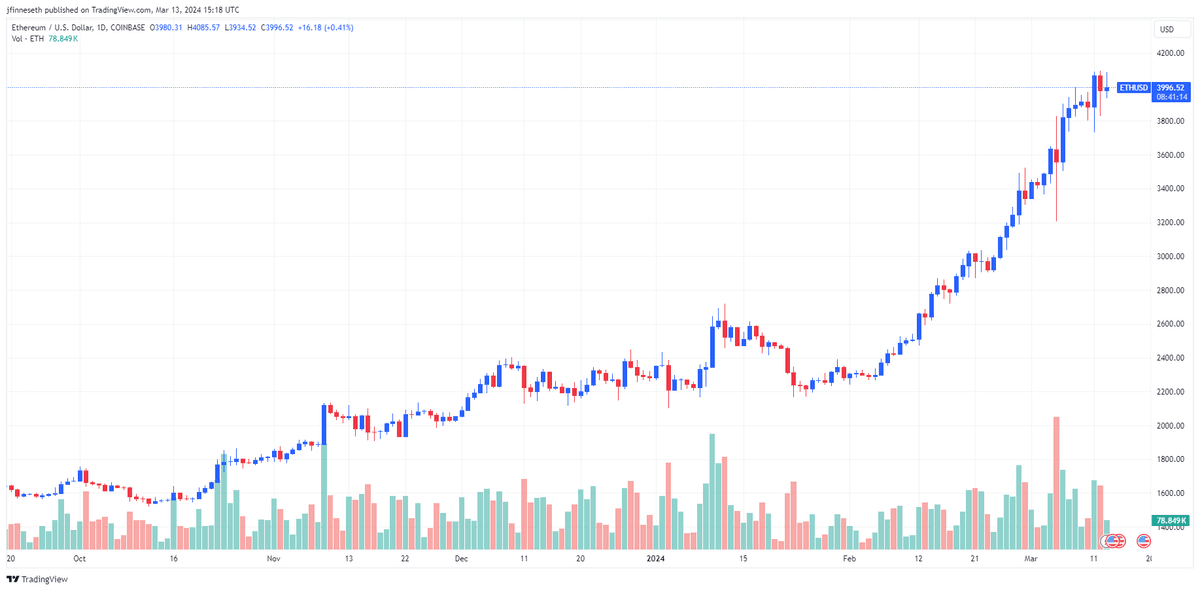Screen dimensions: 1200x591
Task: Select the 3996.52 current price tag
Action: pos(1170,88)
